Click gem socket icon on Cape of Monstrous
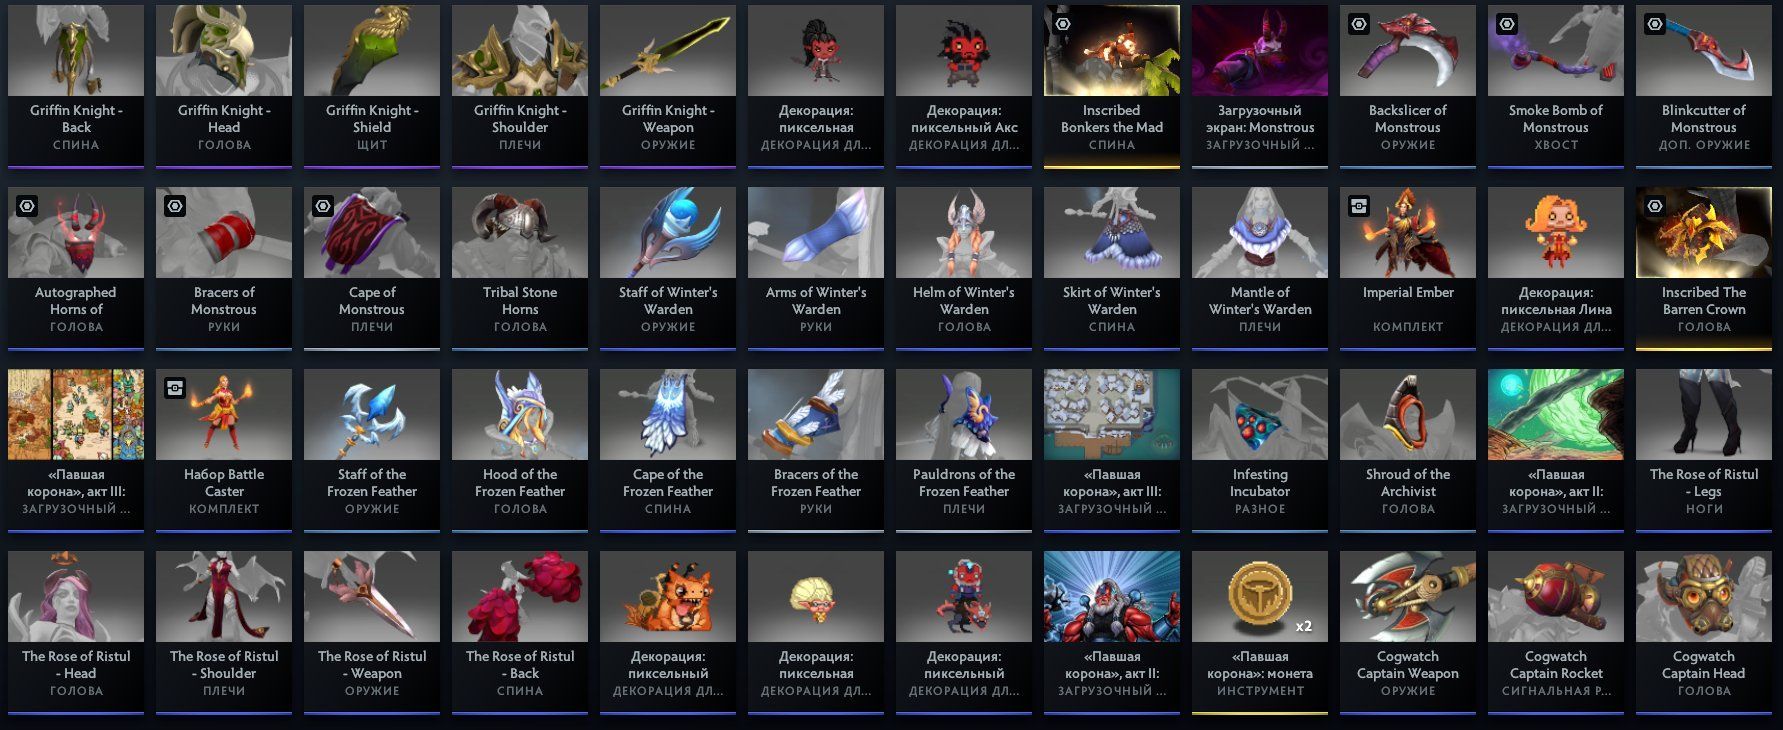The height and width of the screenshot is (730, 1783). (323, 206)
